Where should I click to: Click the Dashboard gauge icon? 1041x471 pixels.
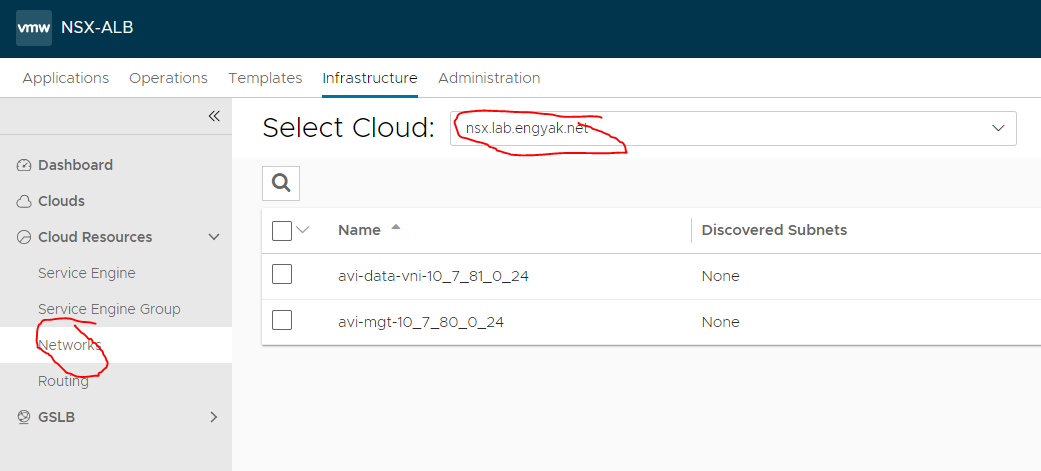[x=25, y=165]
